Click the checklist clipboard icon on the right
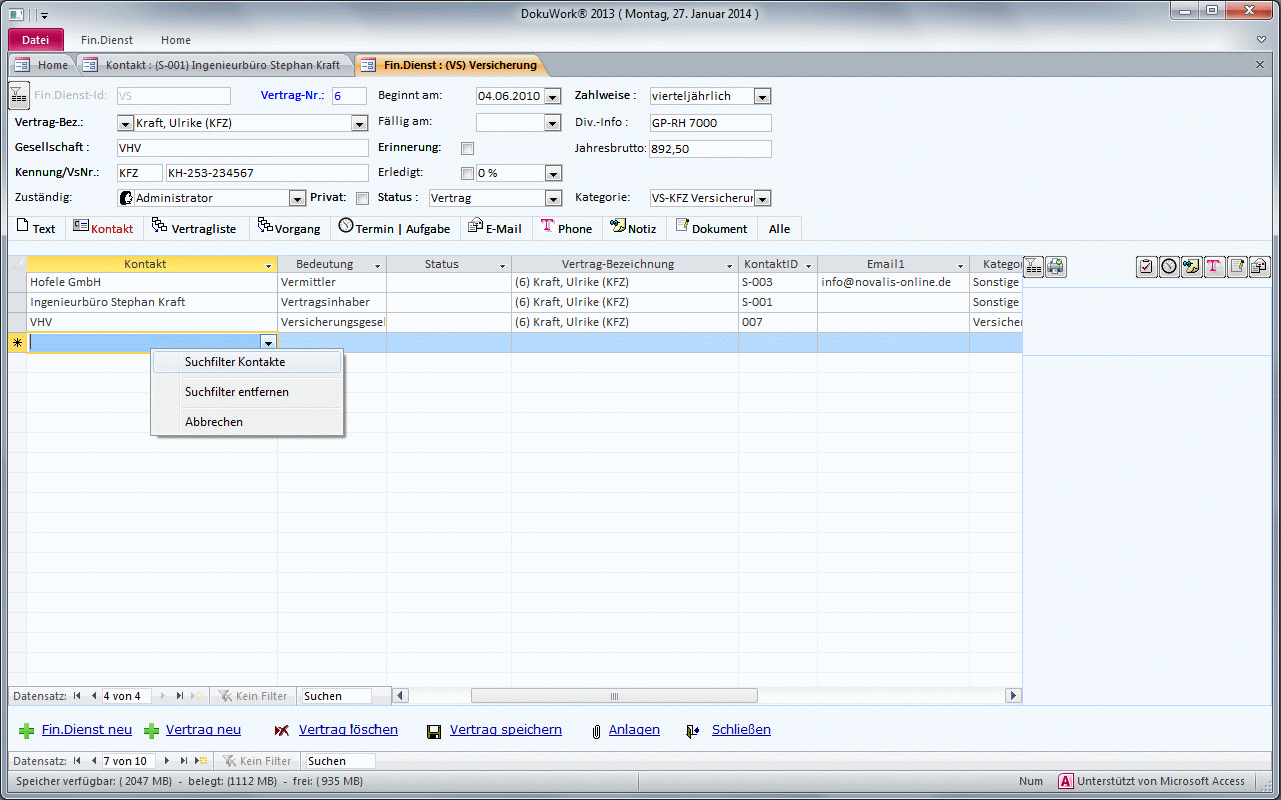Image resolution: width=1281 pixels, height=800 pixels. 1147,266
